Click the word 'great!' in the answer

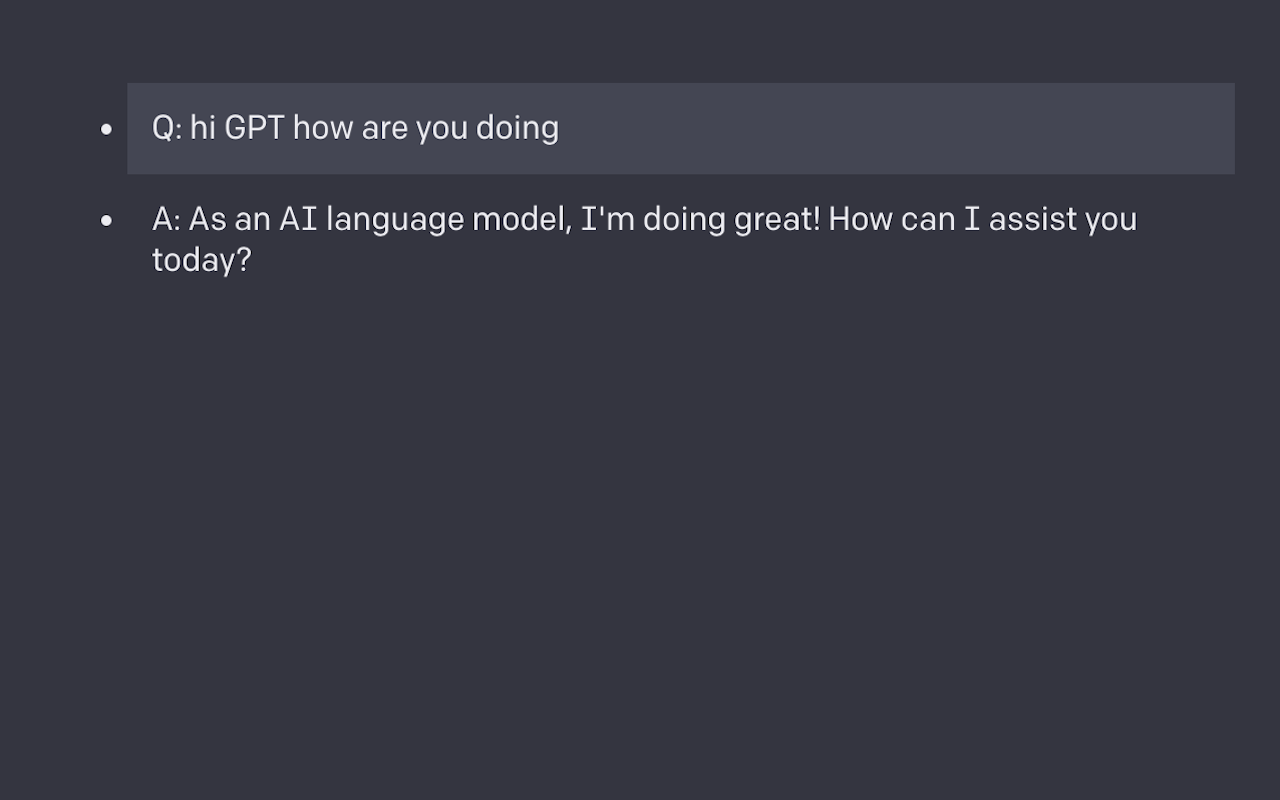[x=777, y=221]
